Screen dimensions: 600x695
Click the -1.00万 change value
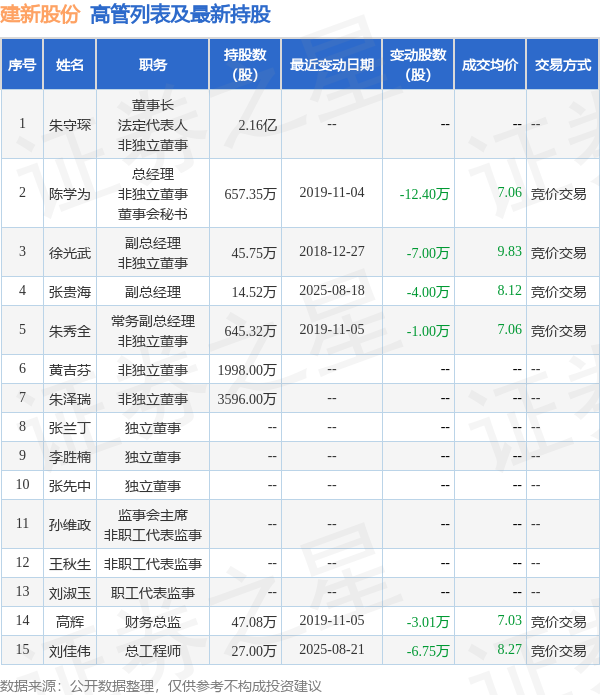point(428,331)
